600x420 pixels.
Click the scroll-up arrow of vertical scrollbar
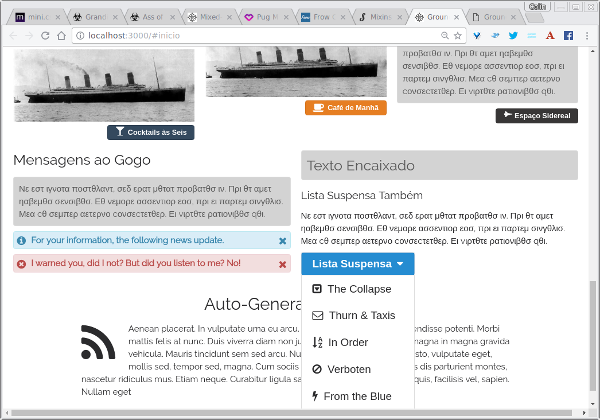point(593,51)
